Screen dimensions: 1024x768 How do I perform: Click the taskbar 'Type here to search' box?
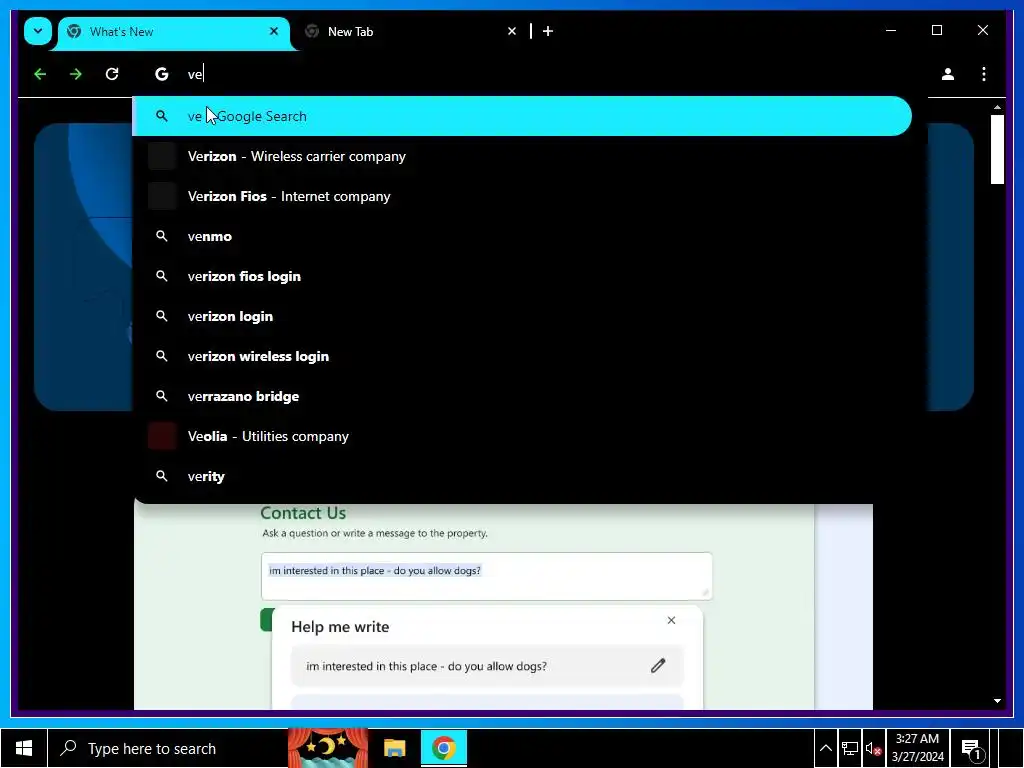point(168,748)
